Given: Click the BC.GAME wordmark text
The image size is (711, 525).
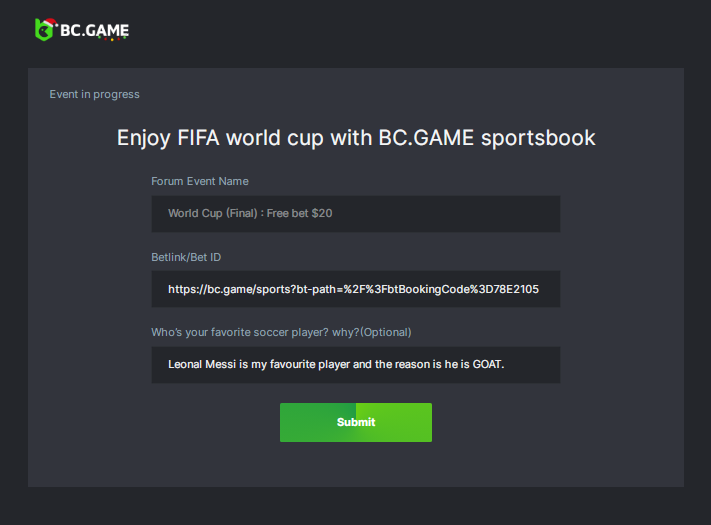Looking at the screenshot, I should point(95,31).
